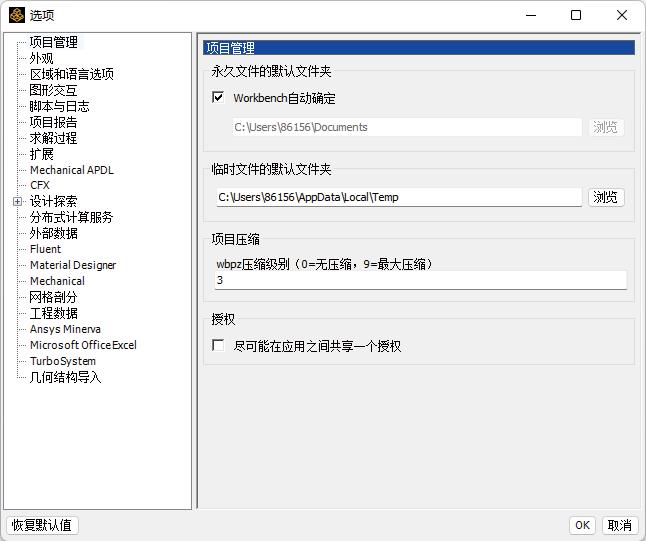Click the temporary folder path field

[399, 197]
